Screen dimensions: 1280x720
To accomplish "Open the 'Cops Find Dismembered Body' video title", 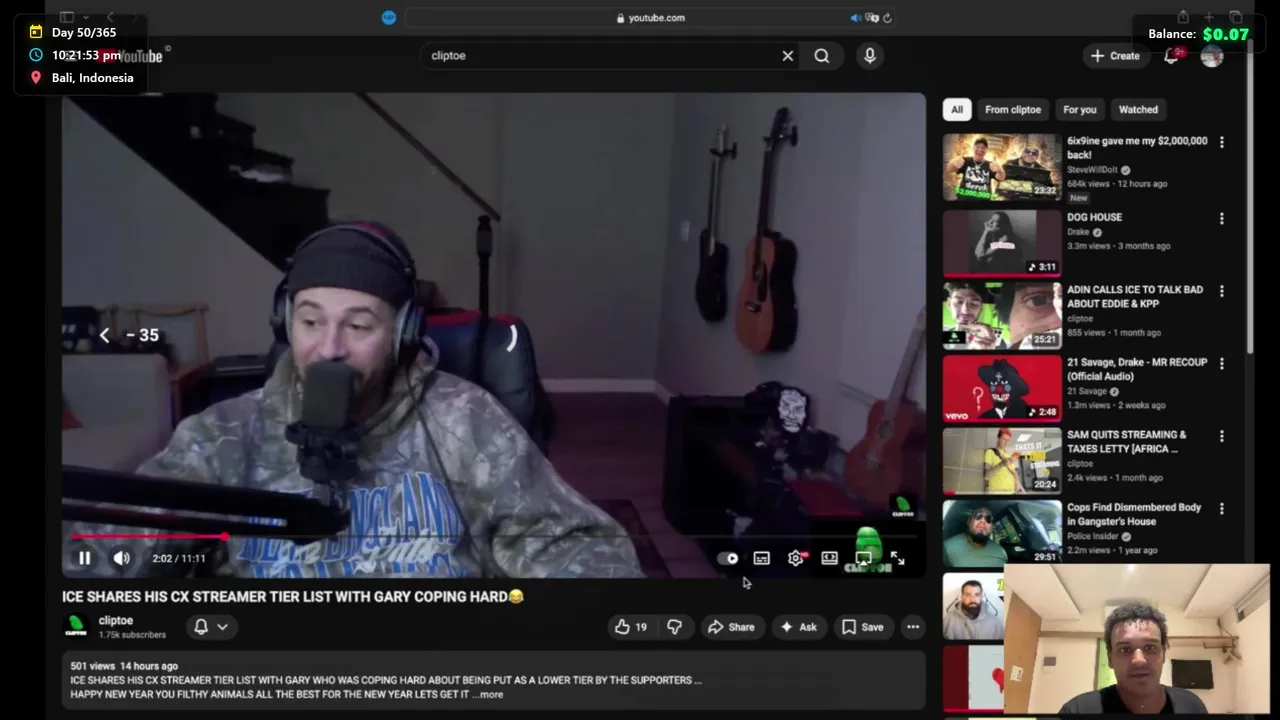I will pos(1134,514).
